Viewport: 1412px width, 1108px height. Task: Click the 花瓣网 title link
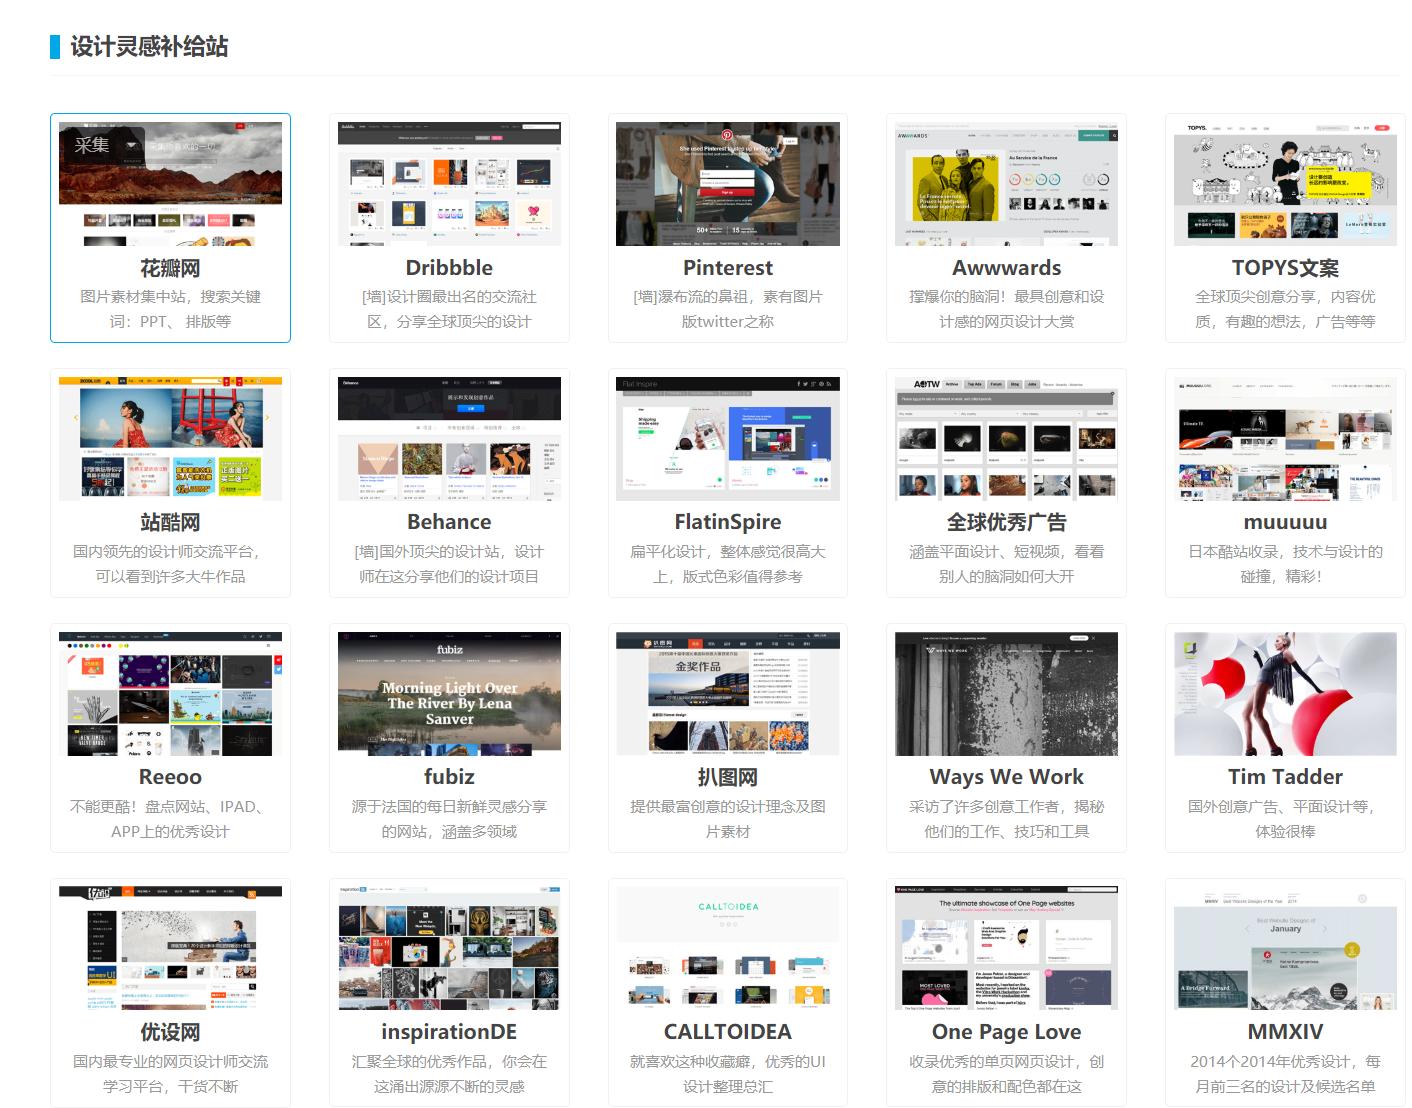(170, 268)
